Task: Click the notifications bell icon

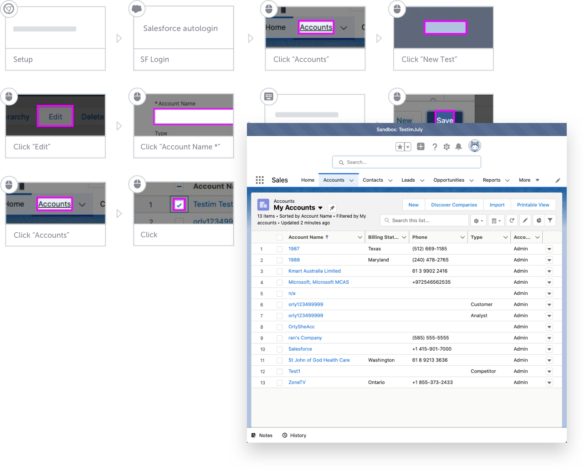Action: click(459, 147)
